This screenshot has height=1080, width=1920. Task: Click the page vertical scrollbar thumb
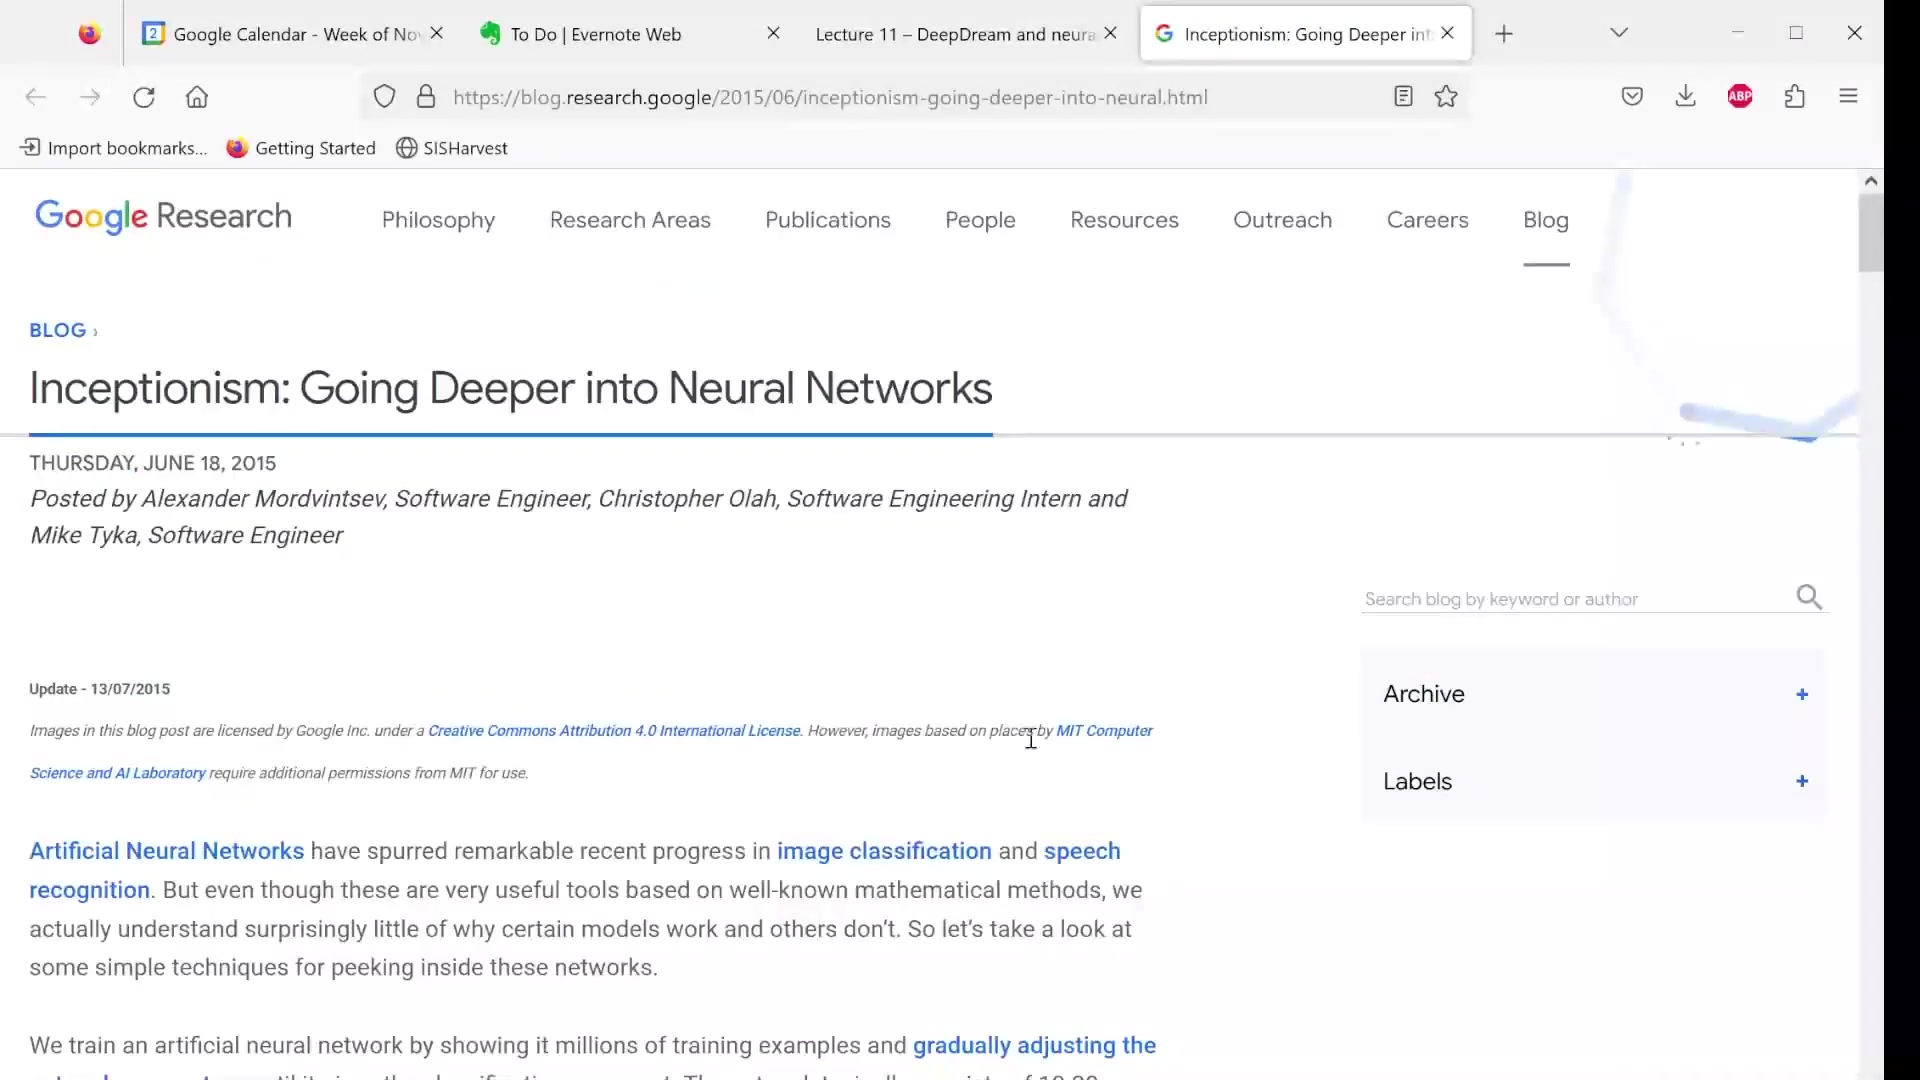pos(1870,232)
